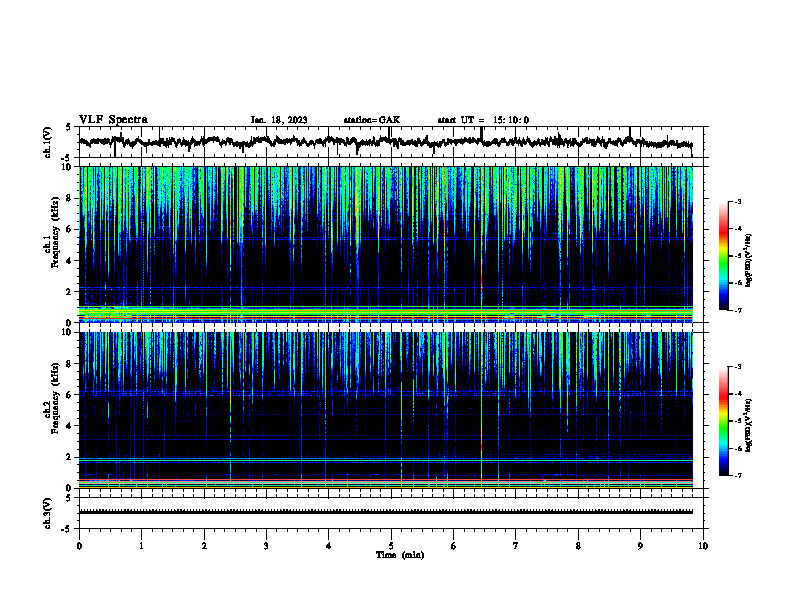Click the "Time (min)" axis title
The height and width of the screenshot is (612, 792).
click(x=400, y=555)
